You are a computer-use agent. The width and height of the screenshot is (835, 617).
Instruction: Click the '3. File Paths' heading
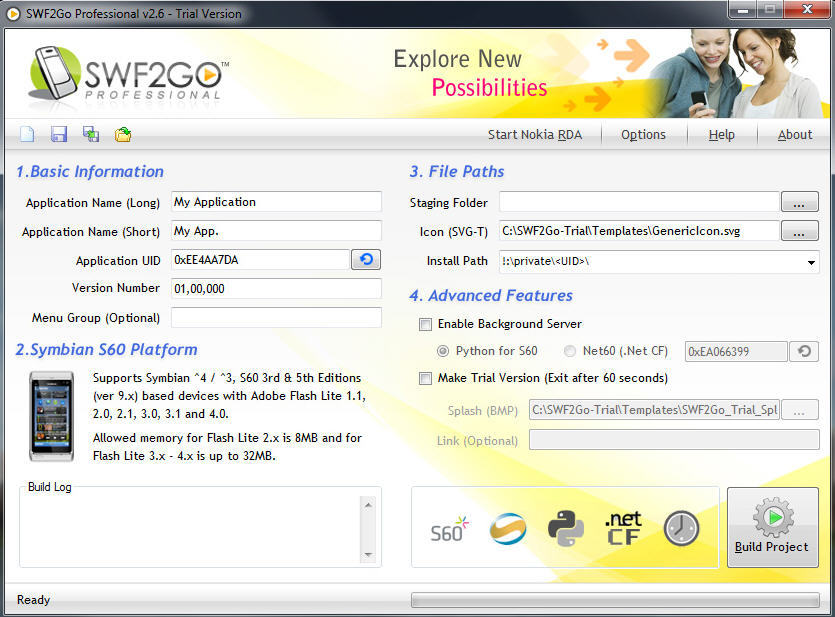click(x=457, y=171)
